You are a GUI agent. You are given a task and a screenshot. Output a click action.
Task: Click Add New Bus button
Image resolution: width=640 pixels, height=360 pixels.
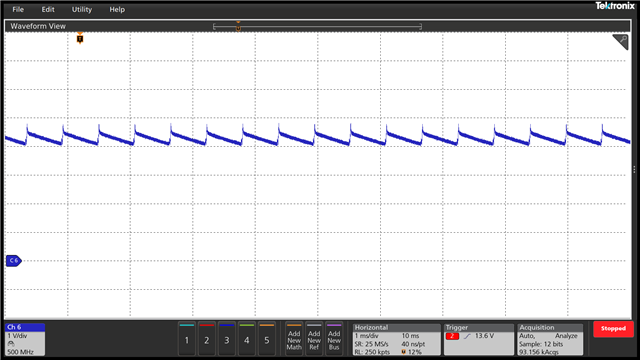334,339
